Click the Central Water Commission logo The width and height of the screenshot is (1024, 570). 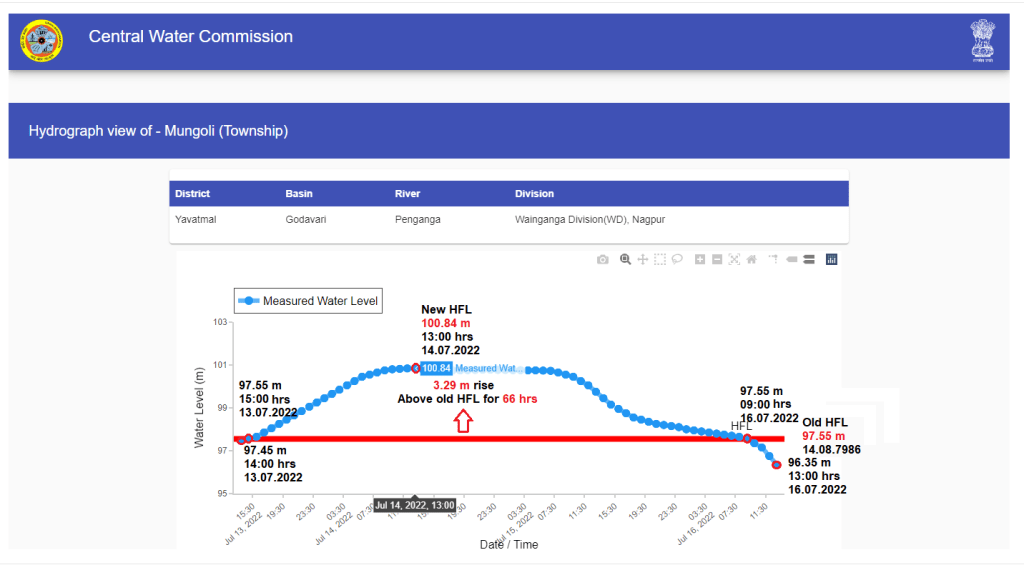pos(41,41)
